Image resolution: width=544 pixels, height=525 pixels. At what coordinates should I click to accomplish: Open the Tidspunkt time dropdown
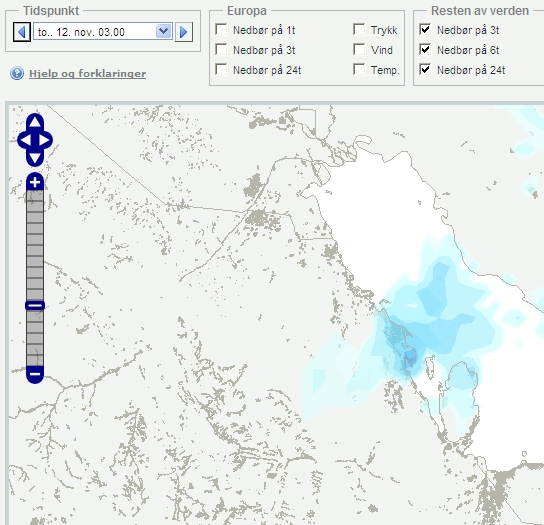pos(103,32)
